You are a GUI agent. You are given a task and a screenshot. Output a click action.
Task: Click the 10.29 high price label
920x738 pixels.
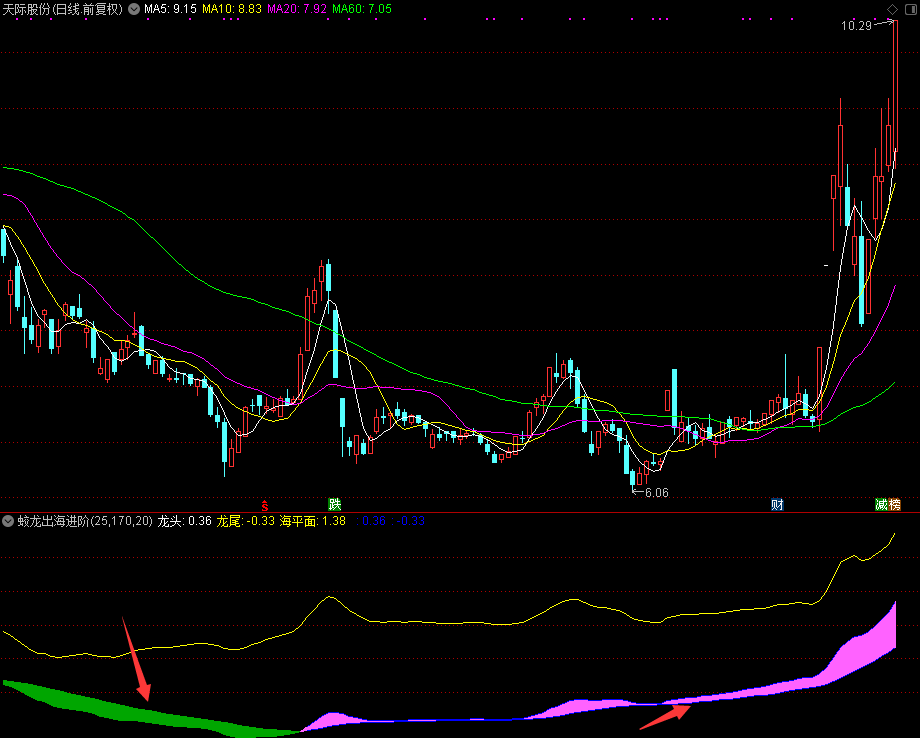[857, 26]
